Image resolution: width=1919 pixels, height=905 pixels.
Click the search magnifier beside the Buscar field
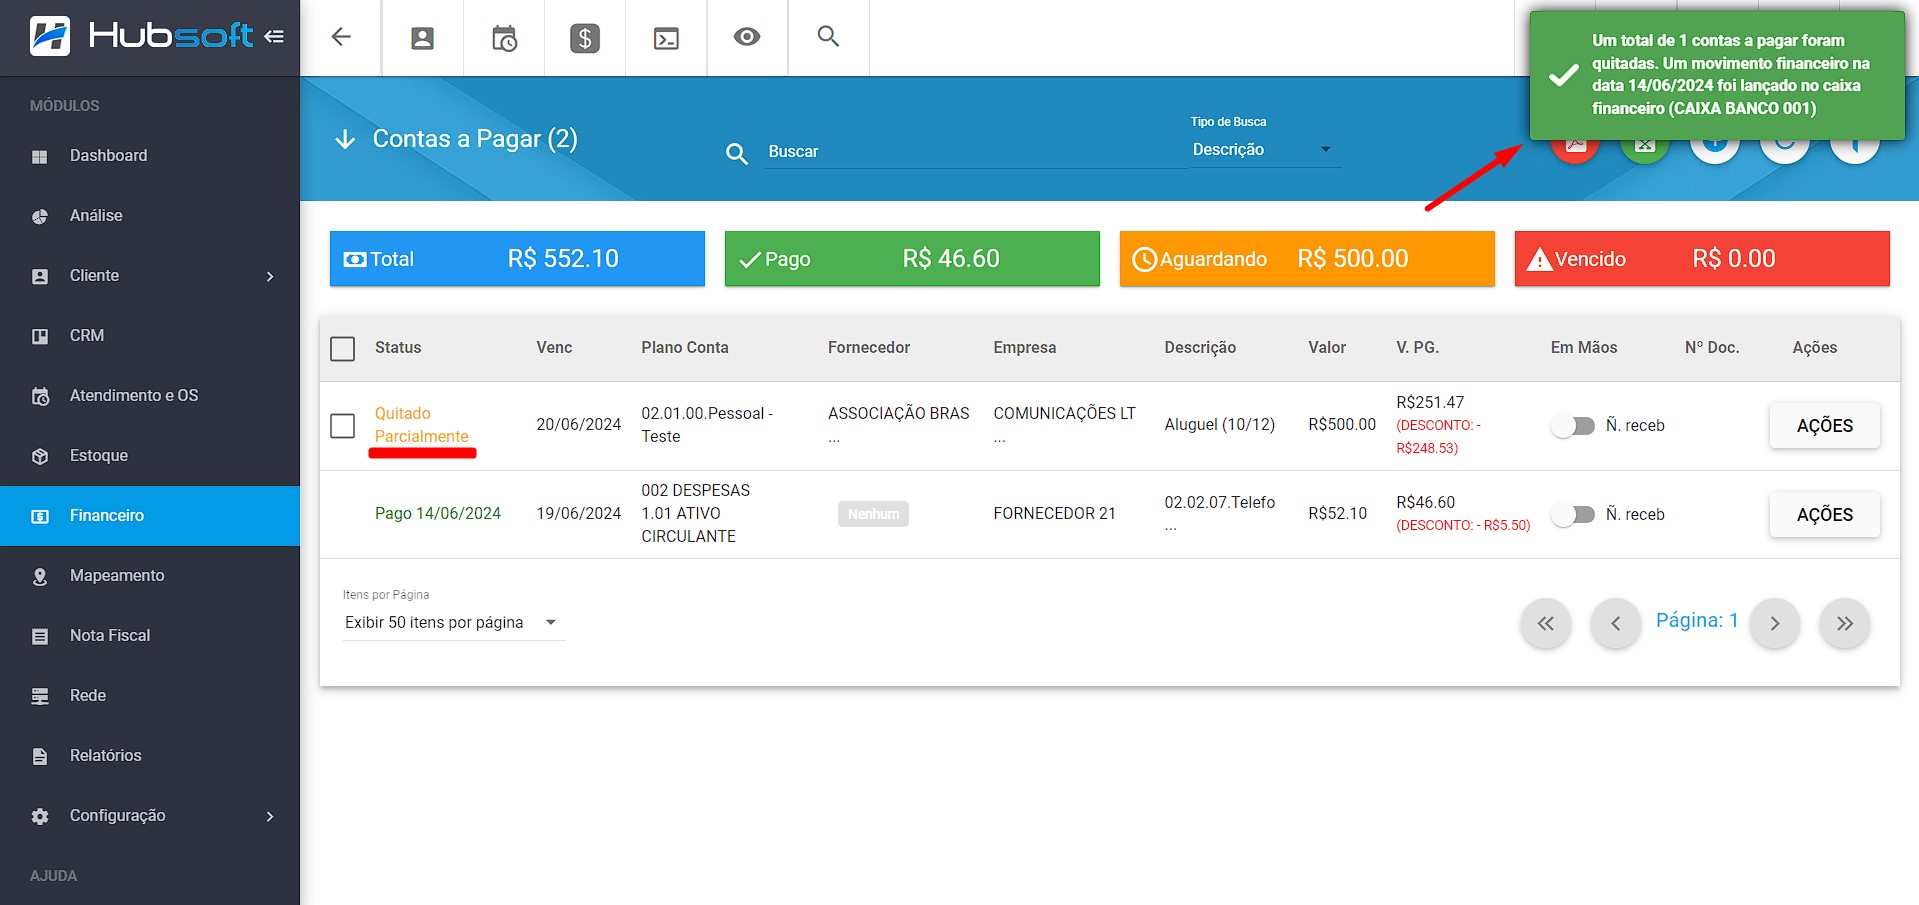[737, 153]
